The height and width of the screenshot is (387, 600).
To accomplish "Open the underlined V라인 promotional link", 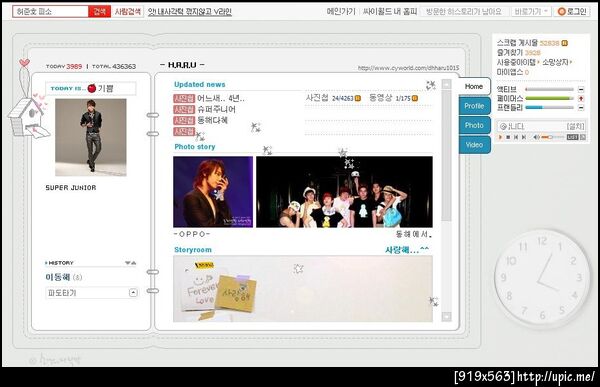I will 190,12.
